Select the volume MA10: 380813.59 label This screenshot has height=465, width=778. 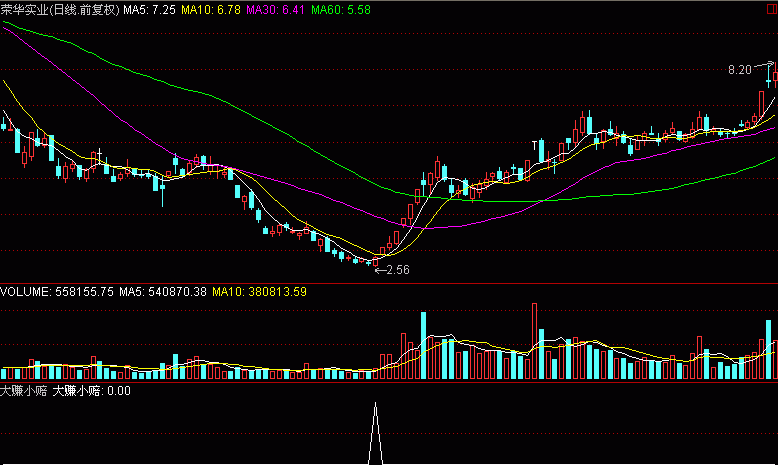tap(259, 292)
